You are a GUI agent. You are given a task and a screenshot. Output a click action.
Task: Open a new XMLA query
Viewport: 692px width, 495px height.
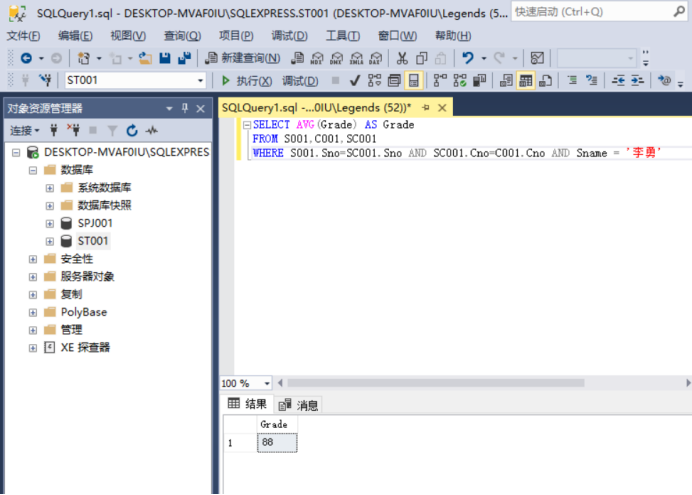[356, 58]
